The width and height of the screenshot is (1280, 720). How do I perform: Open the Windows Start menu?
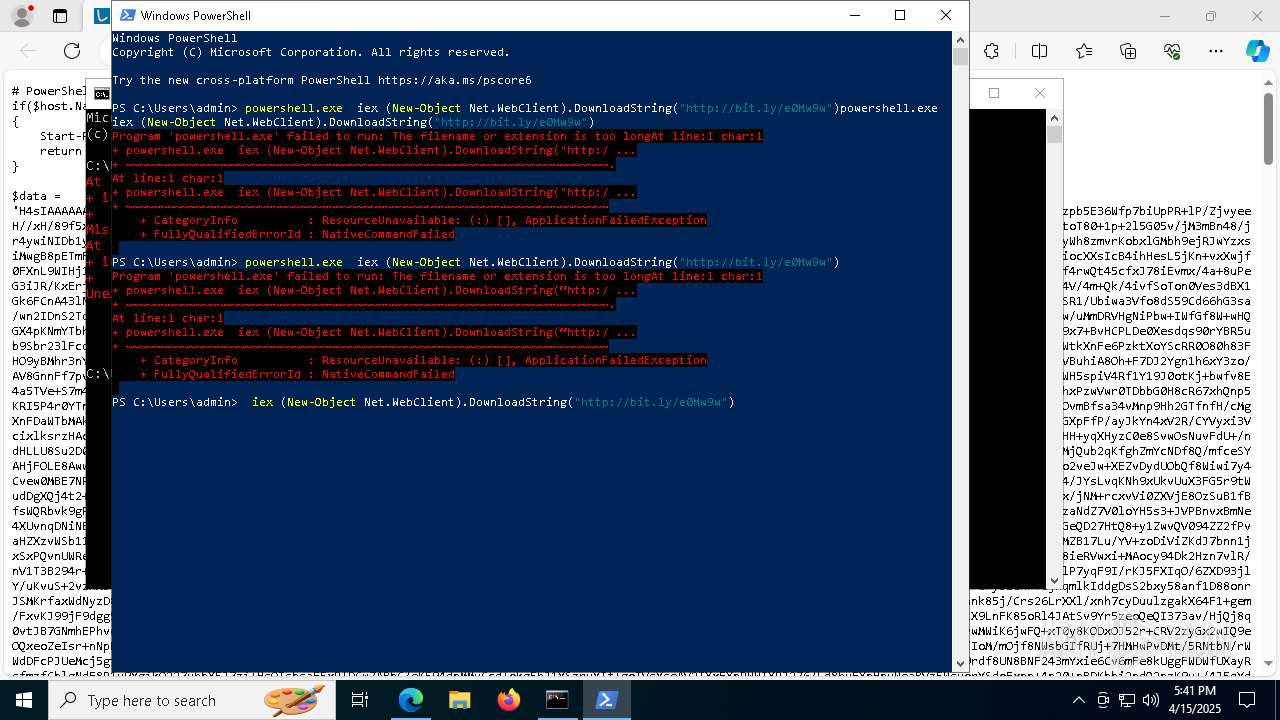(24, 700)
